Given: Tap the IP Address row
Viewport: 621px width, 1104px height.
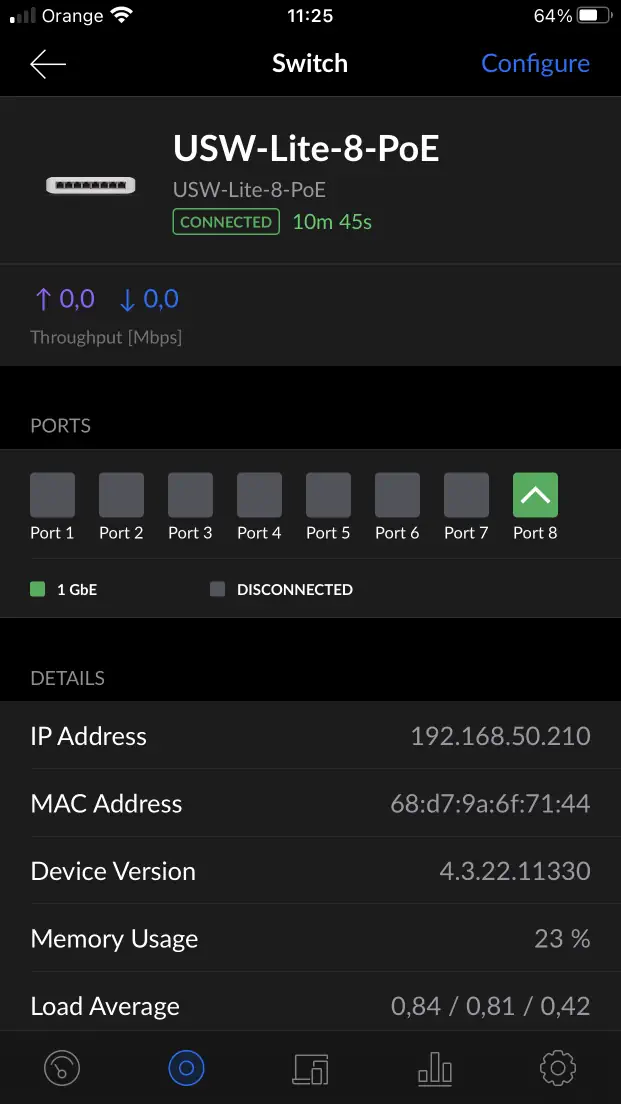Looking at the screenshot, I should (x=310, y=737).
